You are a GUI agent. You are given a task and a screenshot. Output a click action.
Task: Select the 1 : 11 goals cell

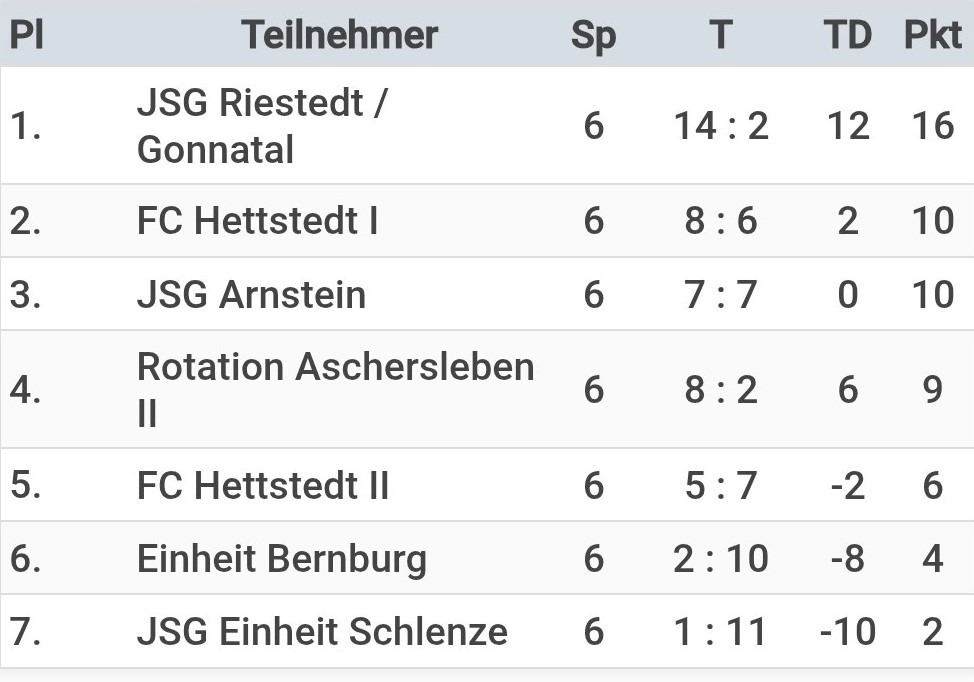coord(721,632)
